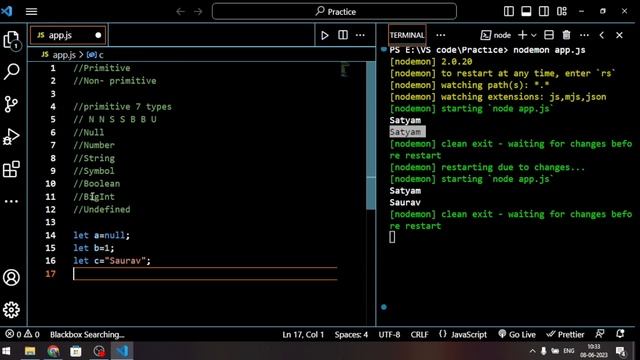
Task: Run the code with play button
Action: pos(324,35)
